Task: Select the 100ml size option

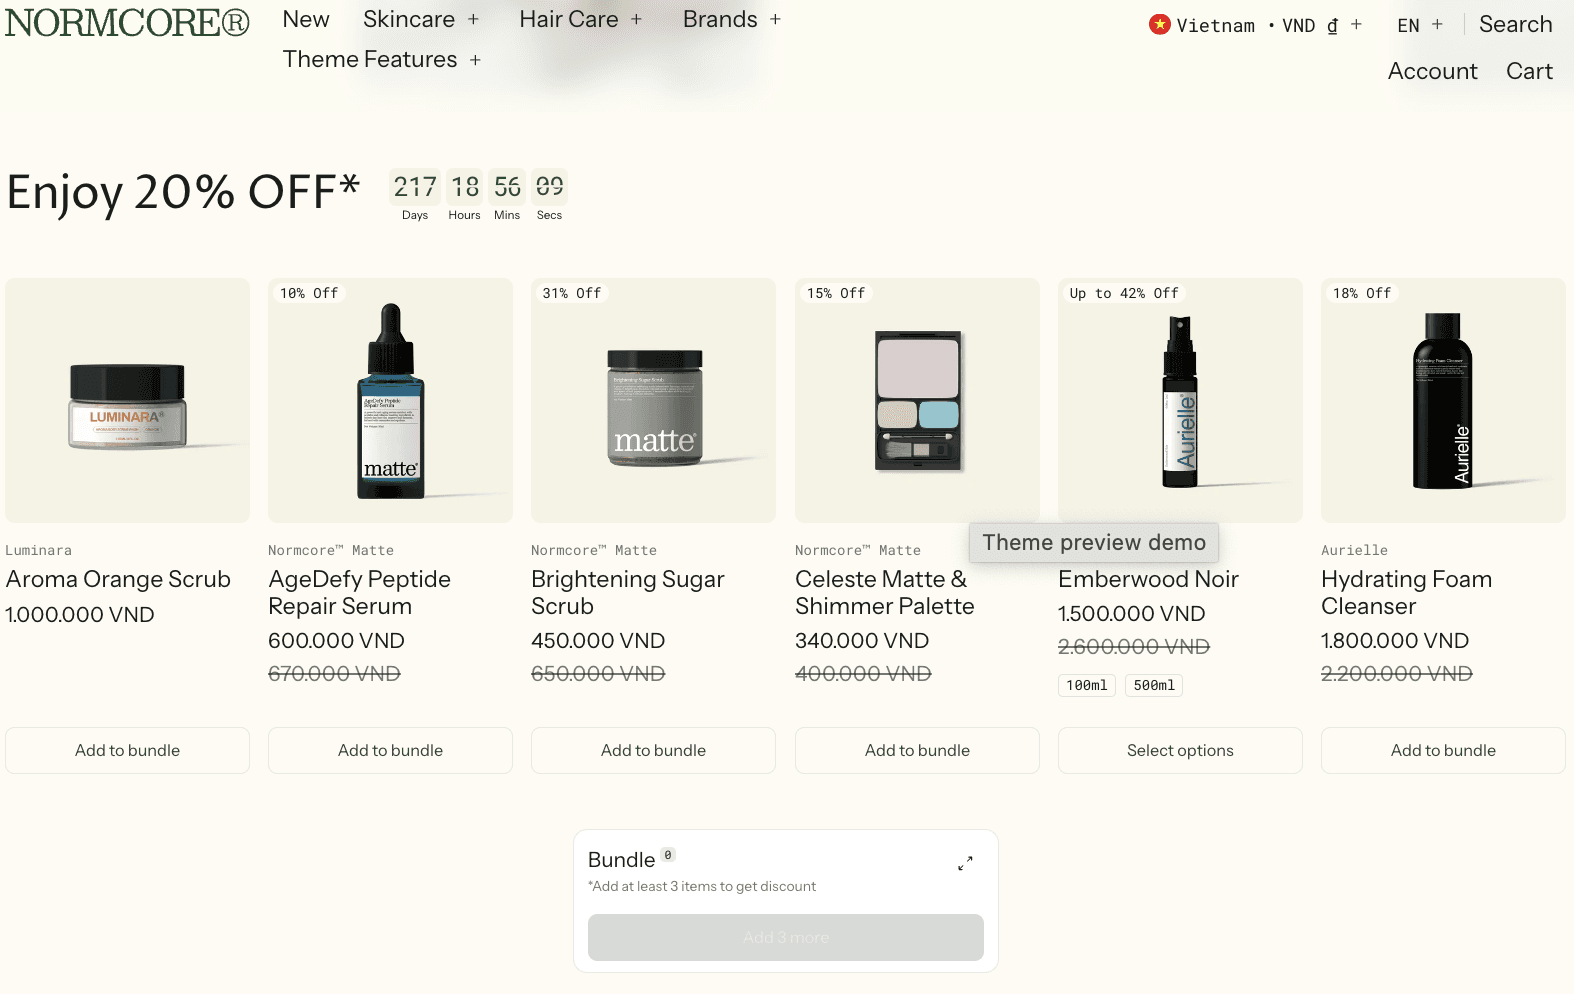Action: (x=1087, y=685)
